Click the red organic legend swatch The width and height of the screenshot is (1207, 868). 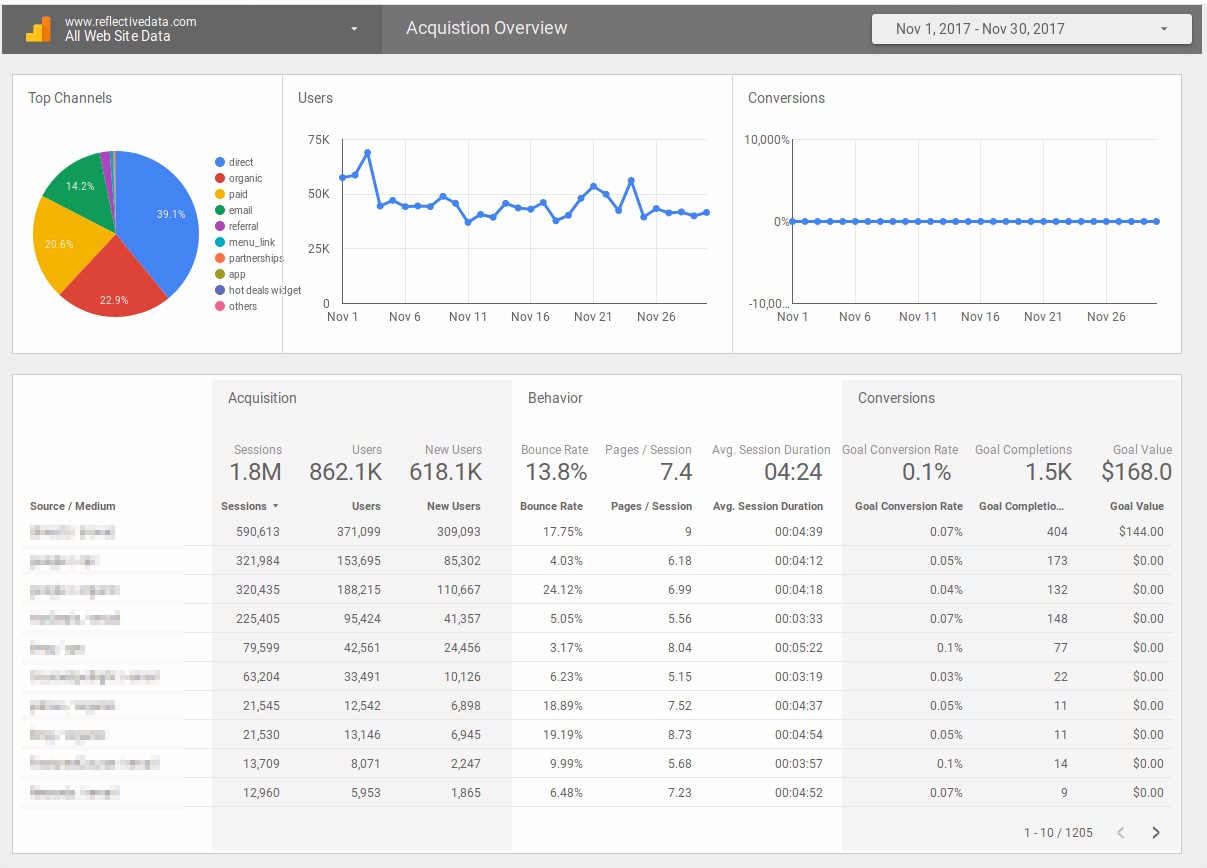(x=219, y=178)
